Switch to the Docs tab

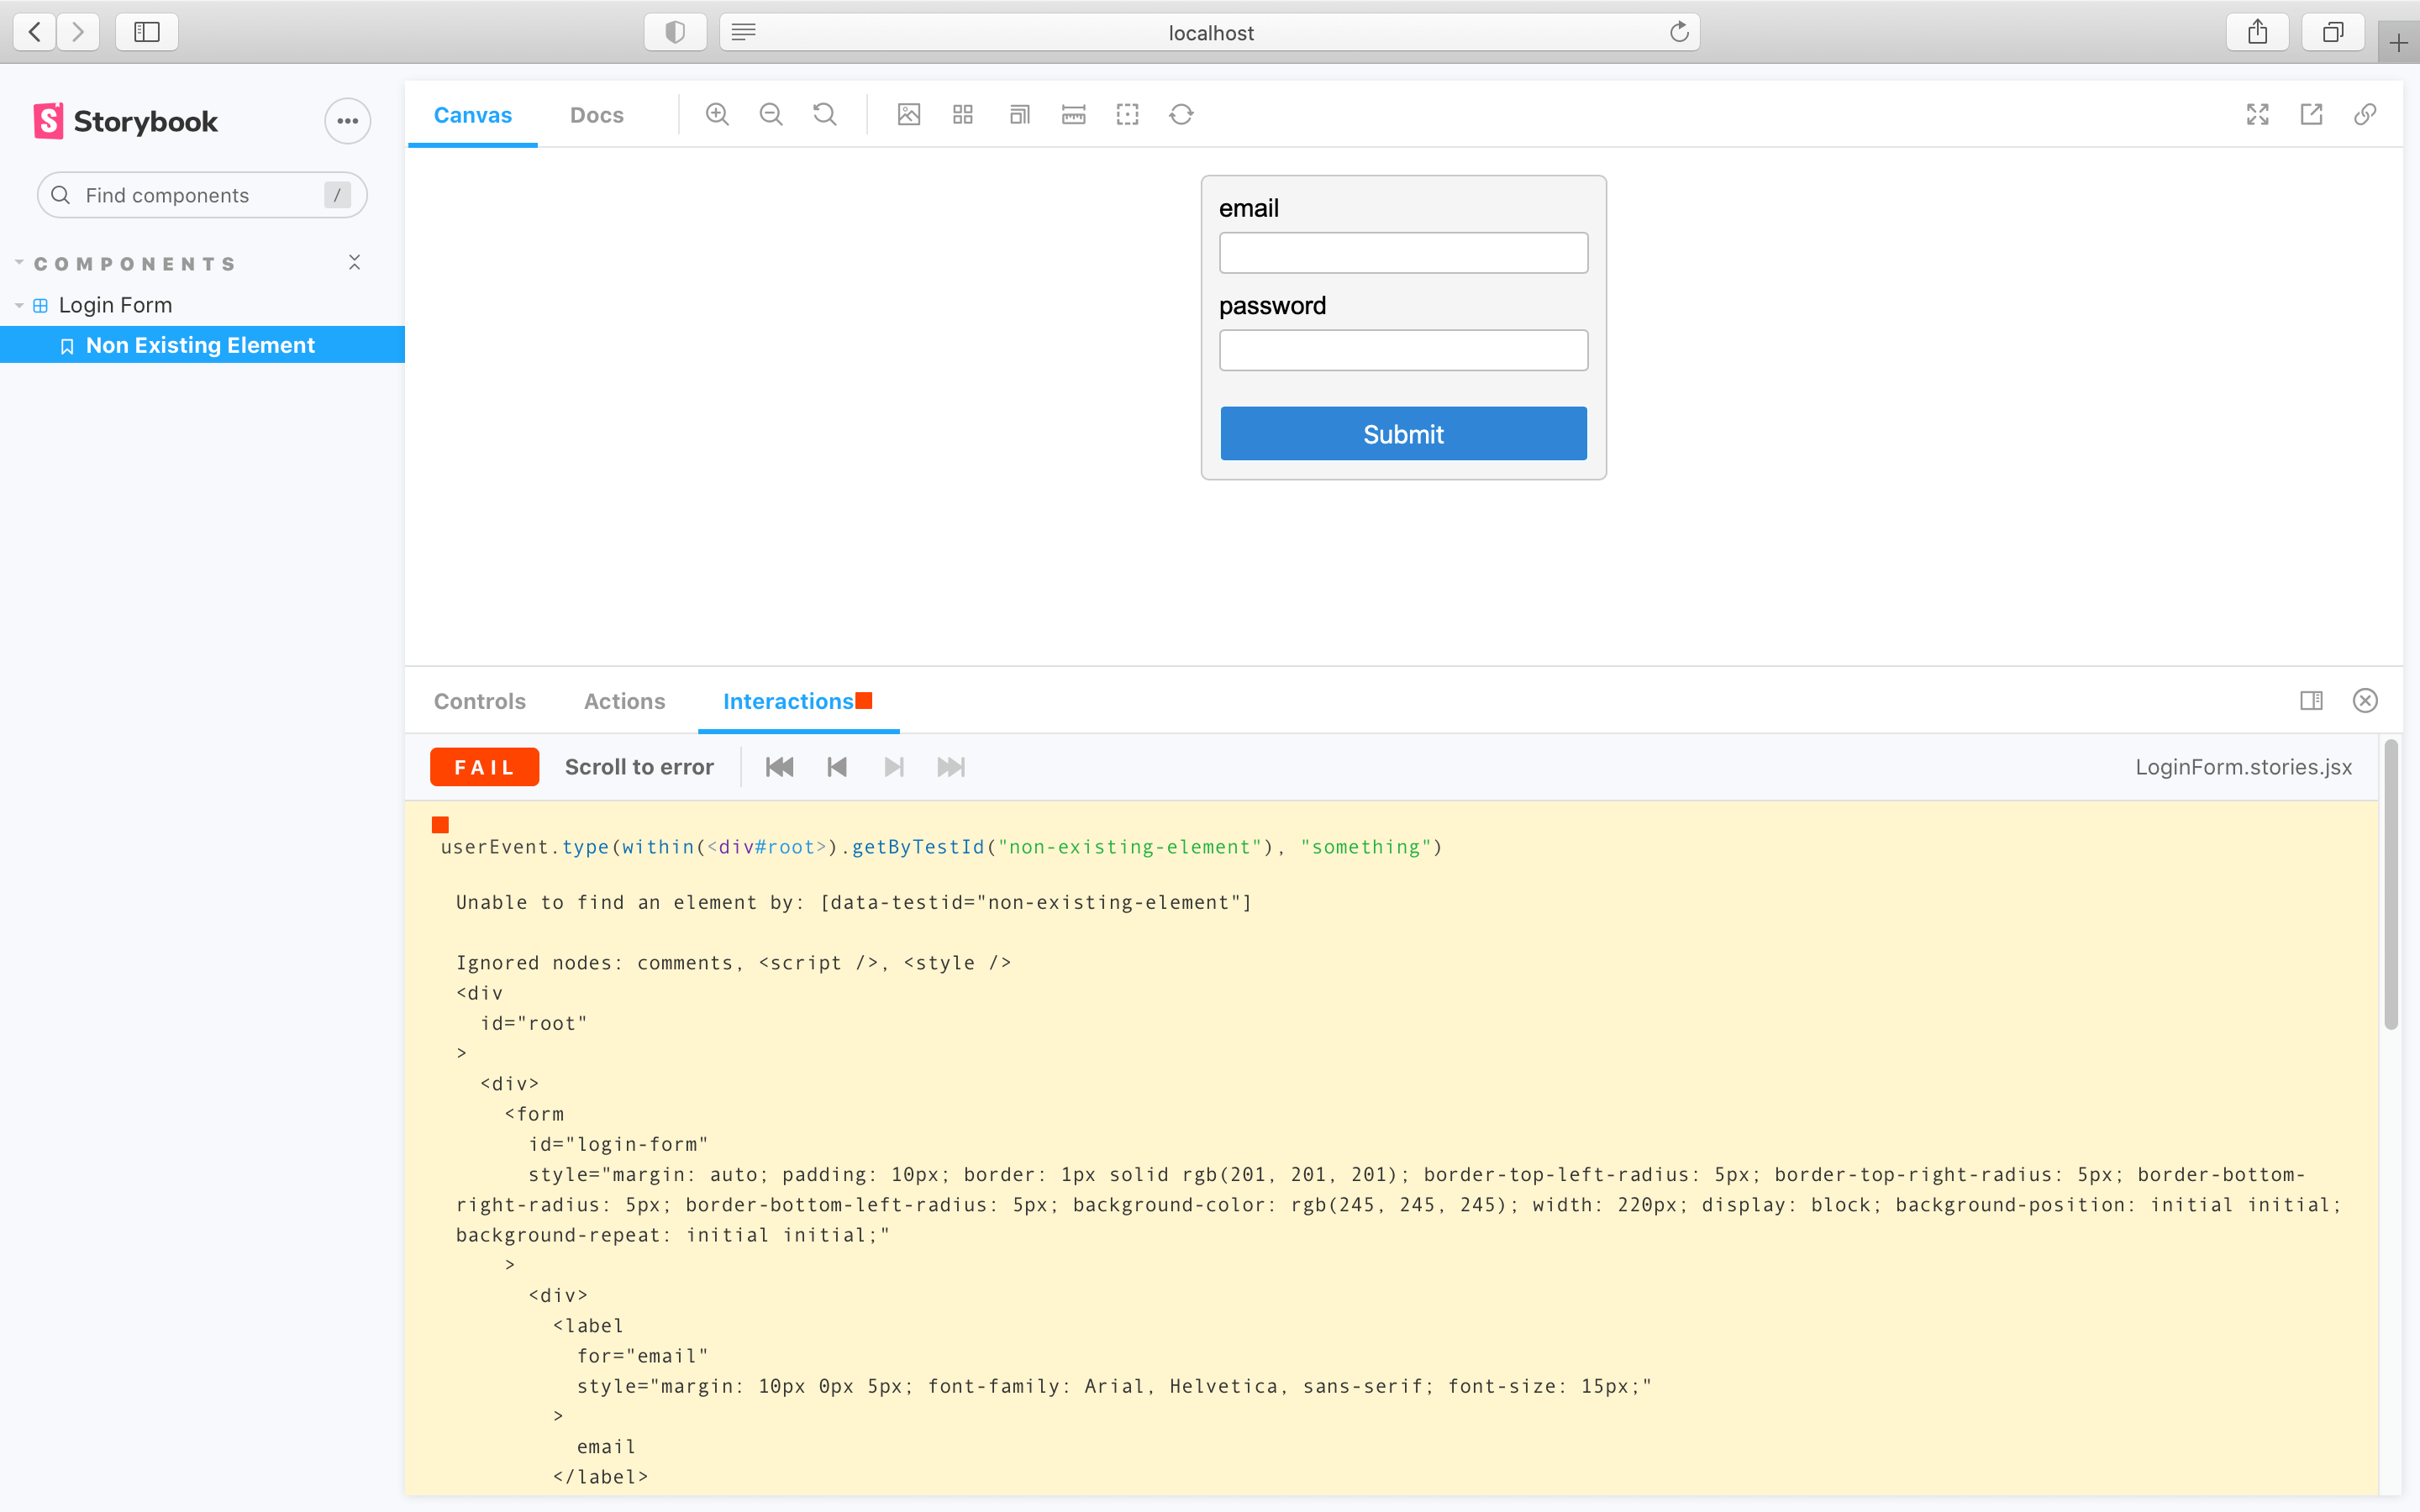[597, 113]
